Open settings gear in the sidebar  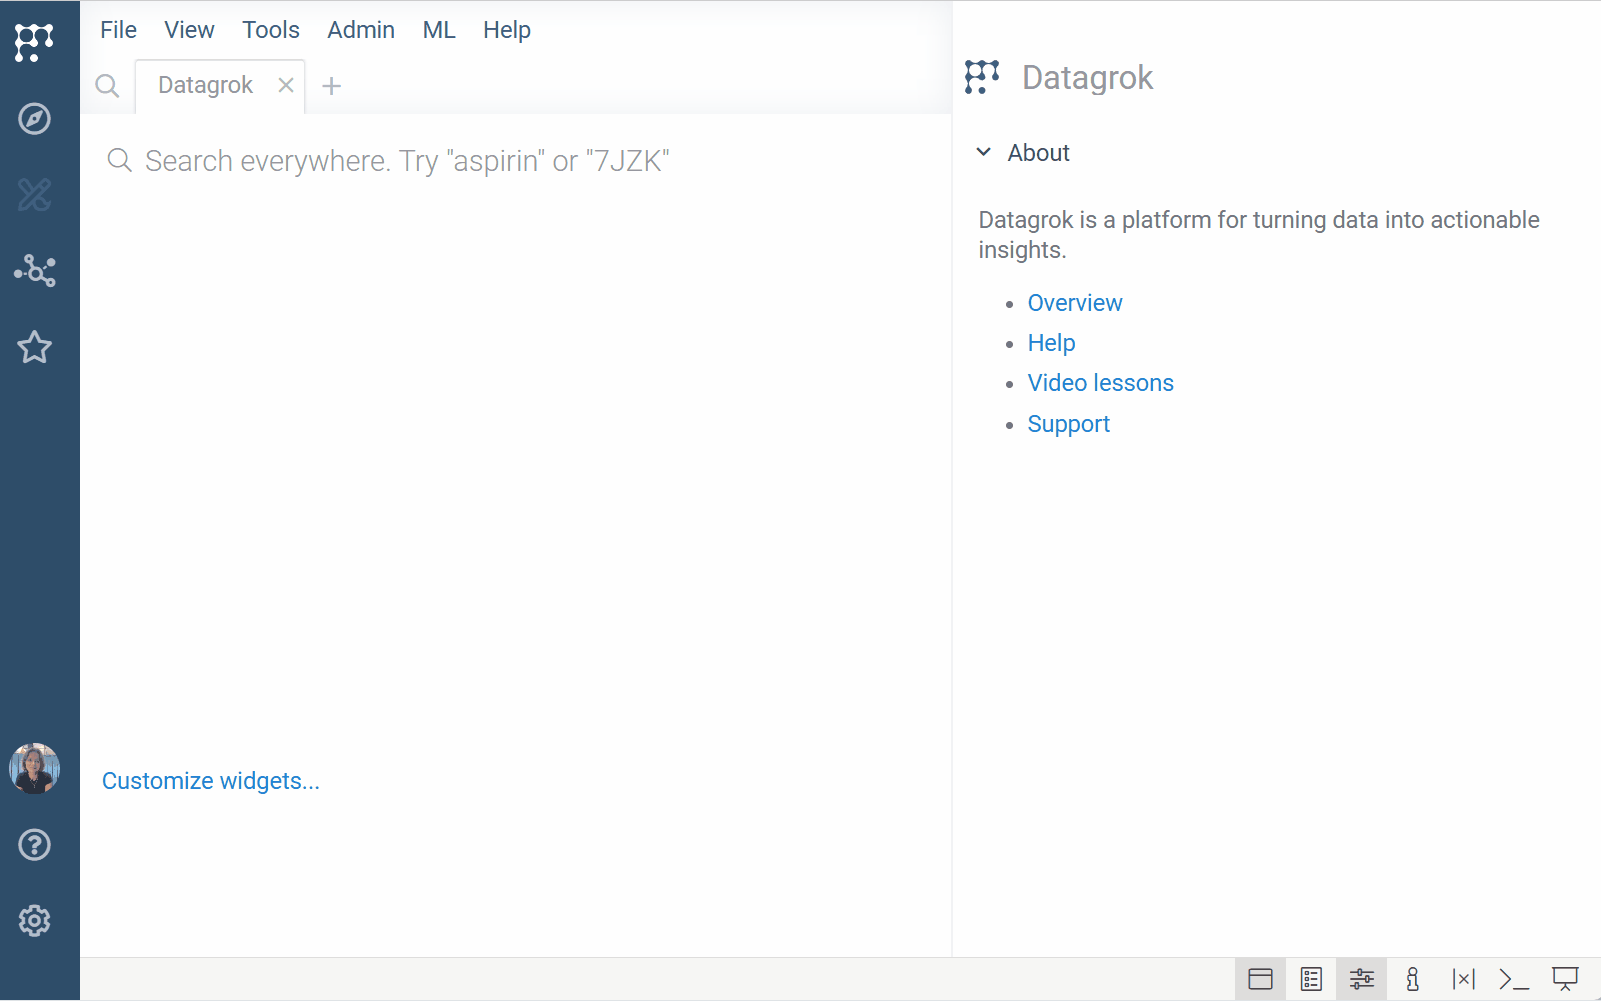(x=35, y=921)
